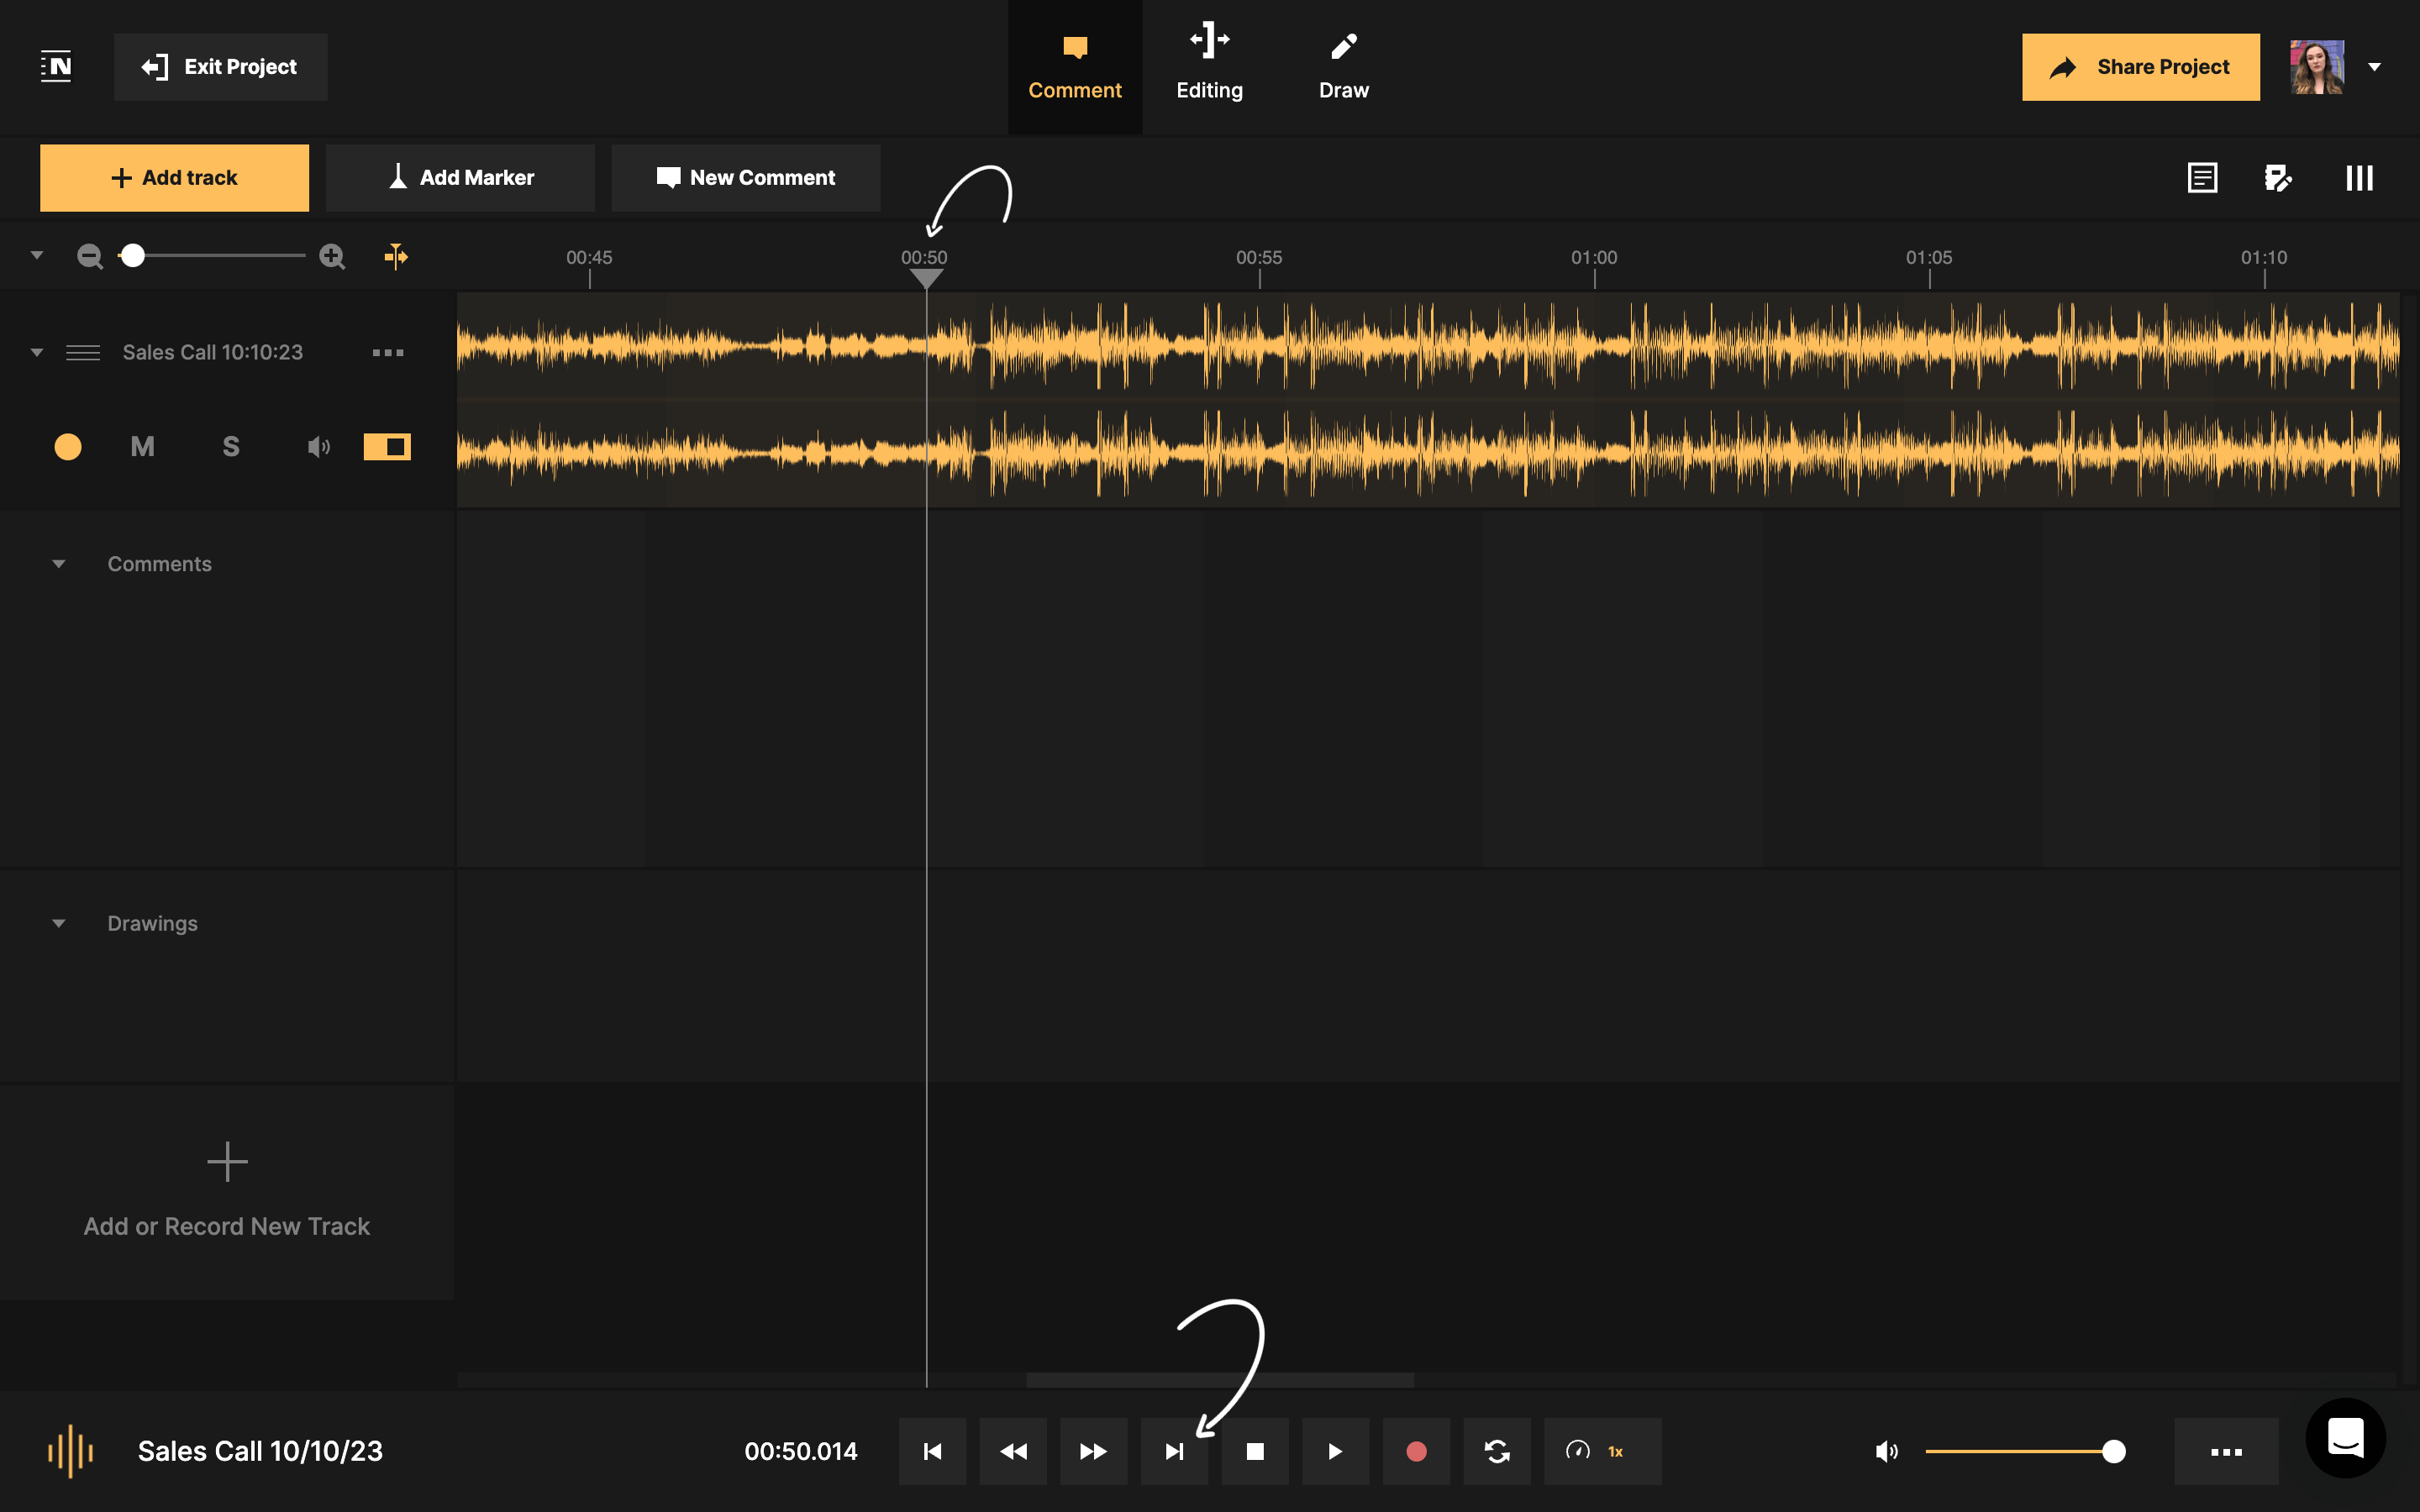Select the Draw mode

tap(1342, 66)
